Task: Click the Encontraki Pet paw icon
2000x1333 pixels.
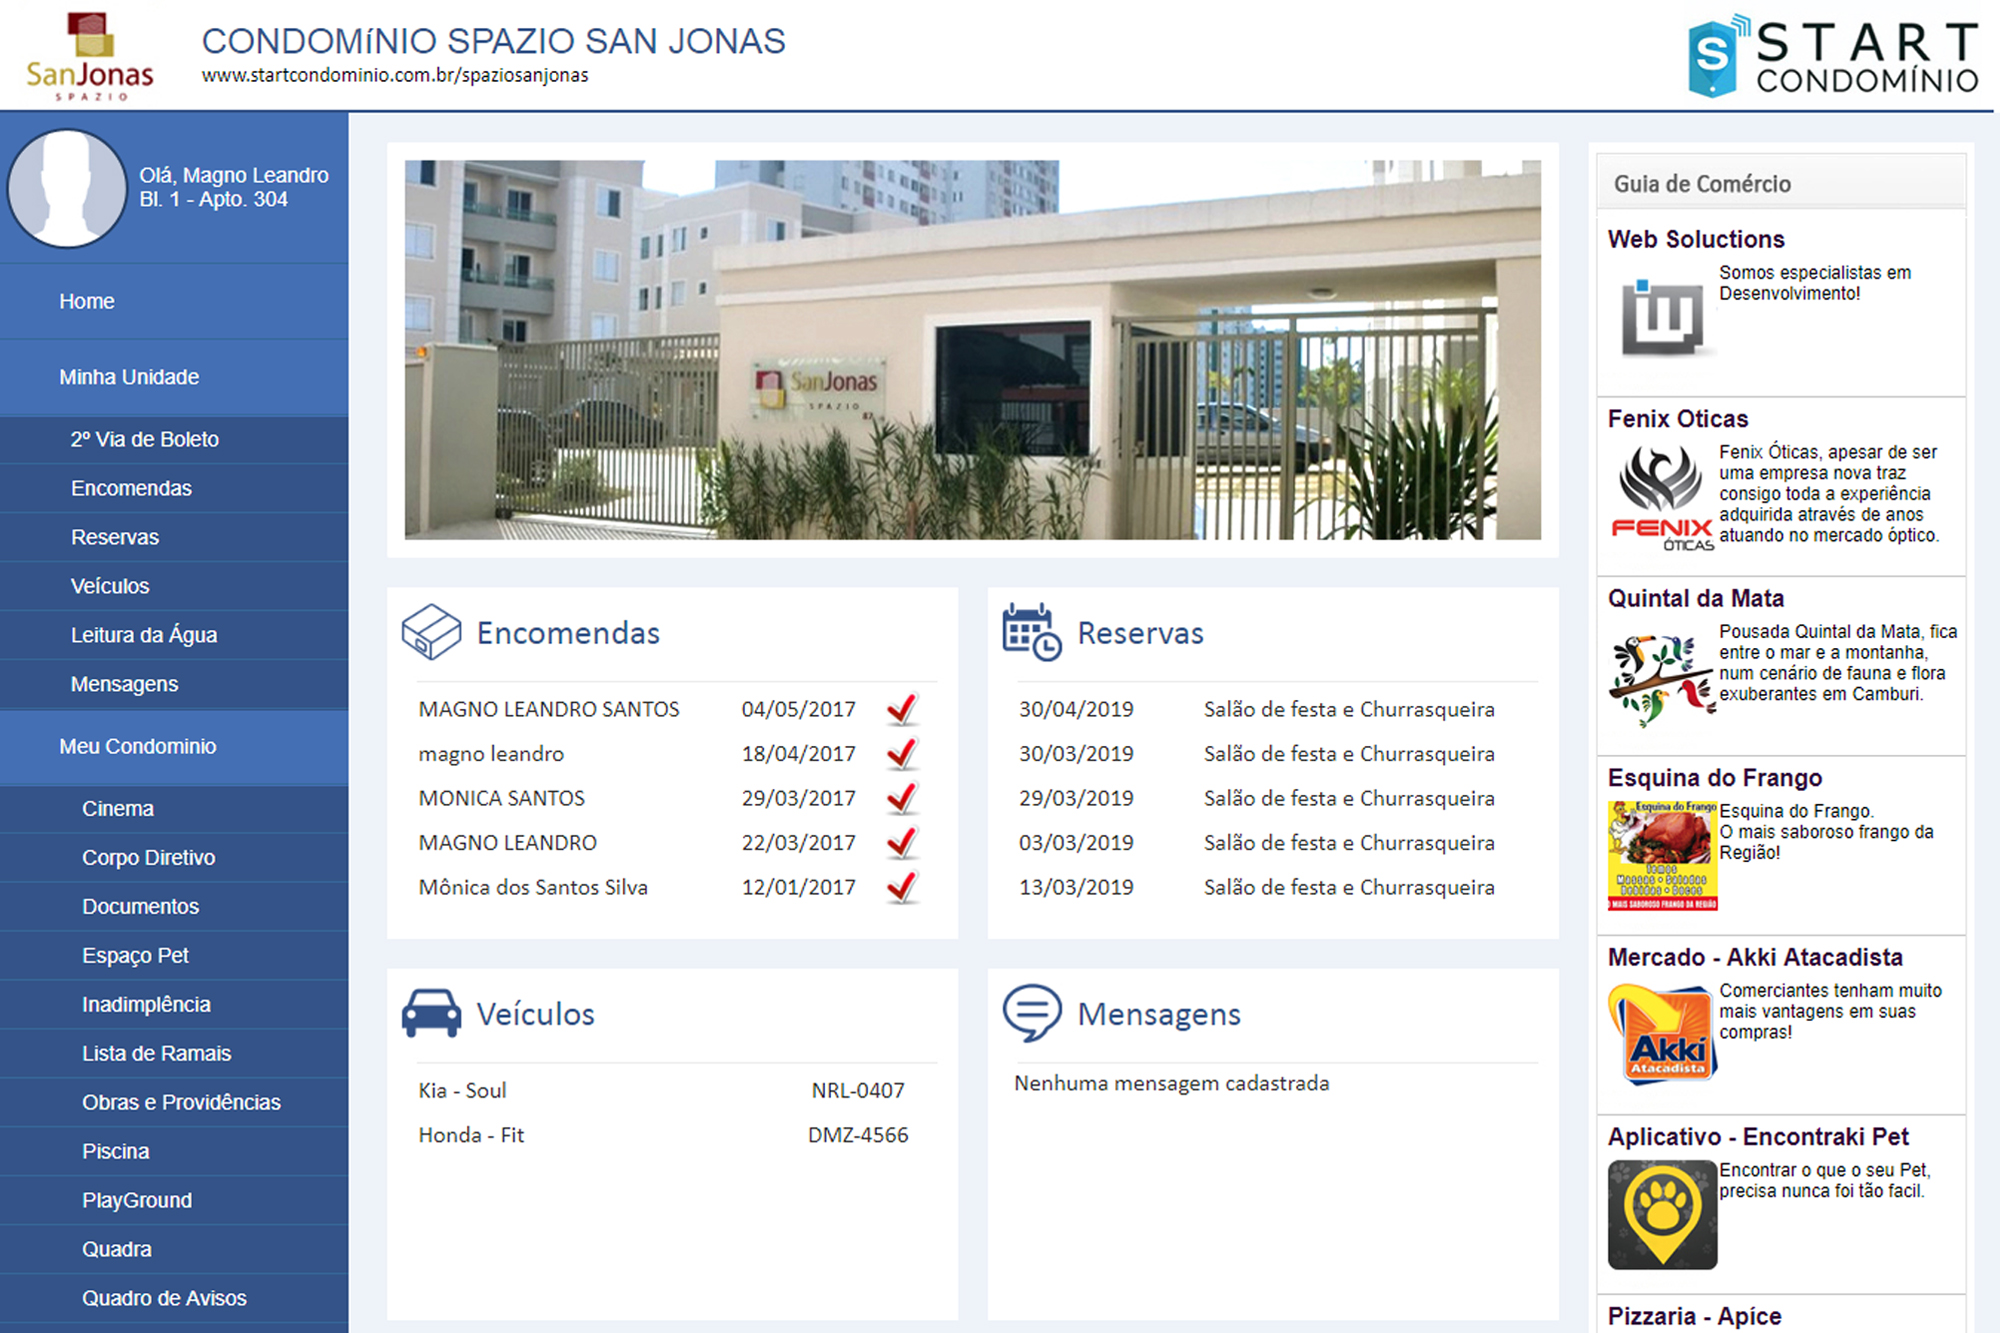Action: click(1661, 1214)
